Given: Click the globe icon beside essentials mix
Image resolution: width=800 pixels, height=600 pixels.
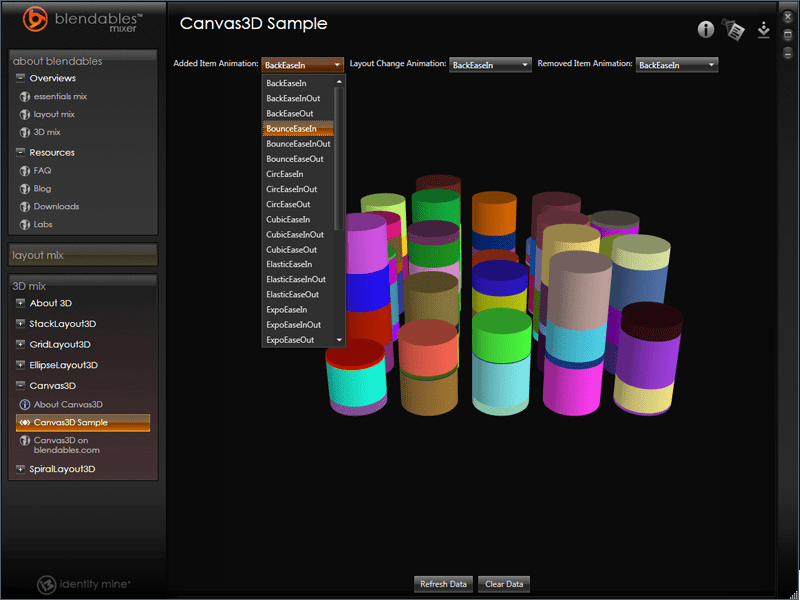Looking at the screenshot, I should (24, 97).
